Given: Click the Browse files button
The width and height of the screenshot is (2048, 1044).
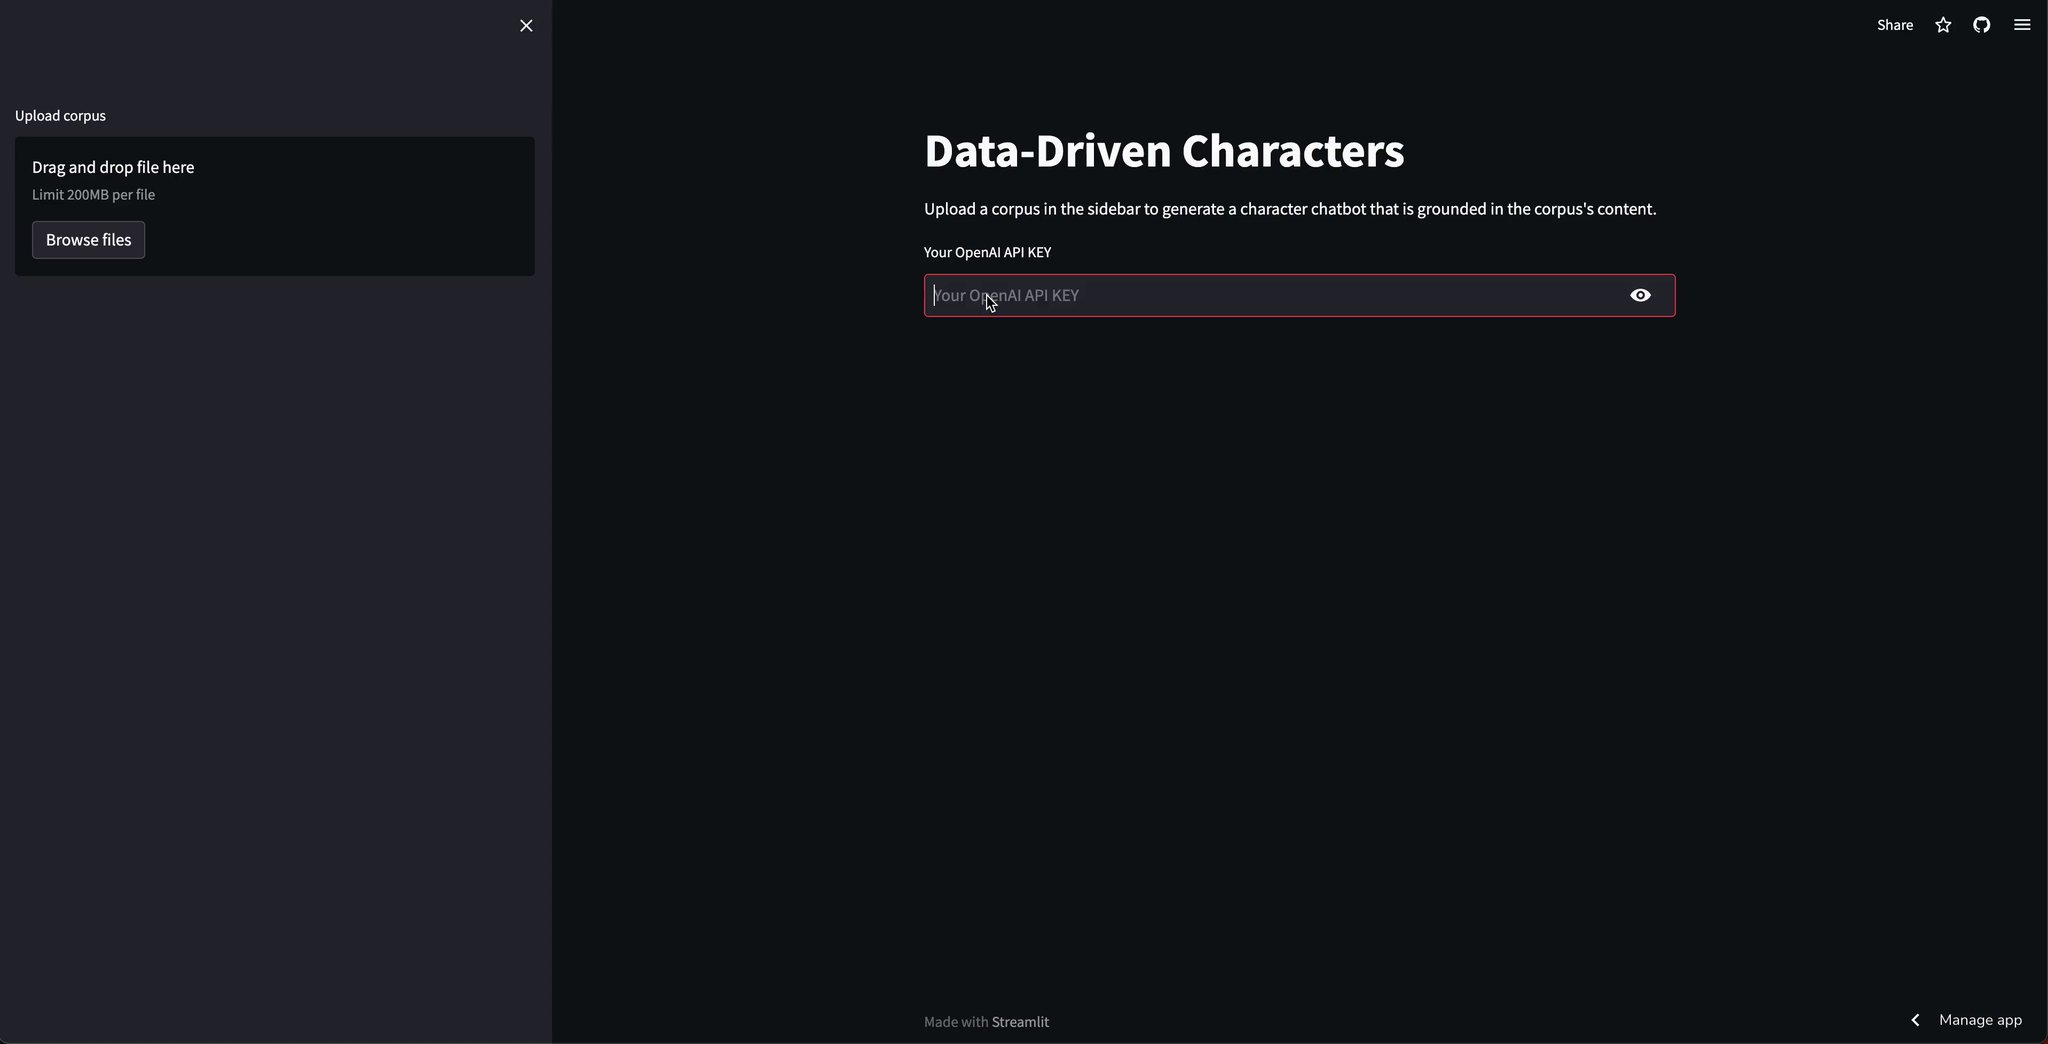Looking at the screenshot, I should pyautogui.click(x=88, y=240).
